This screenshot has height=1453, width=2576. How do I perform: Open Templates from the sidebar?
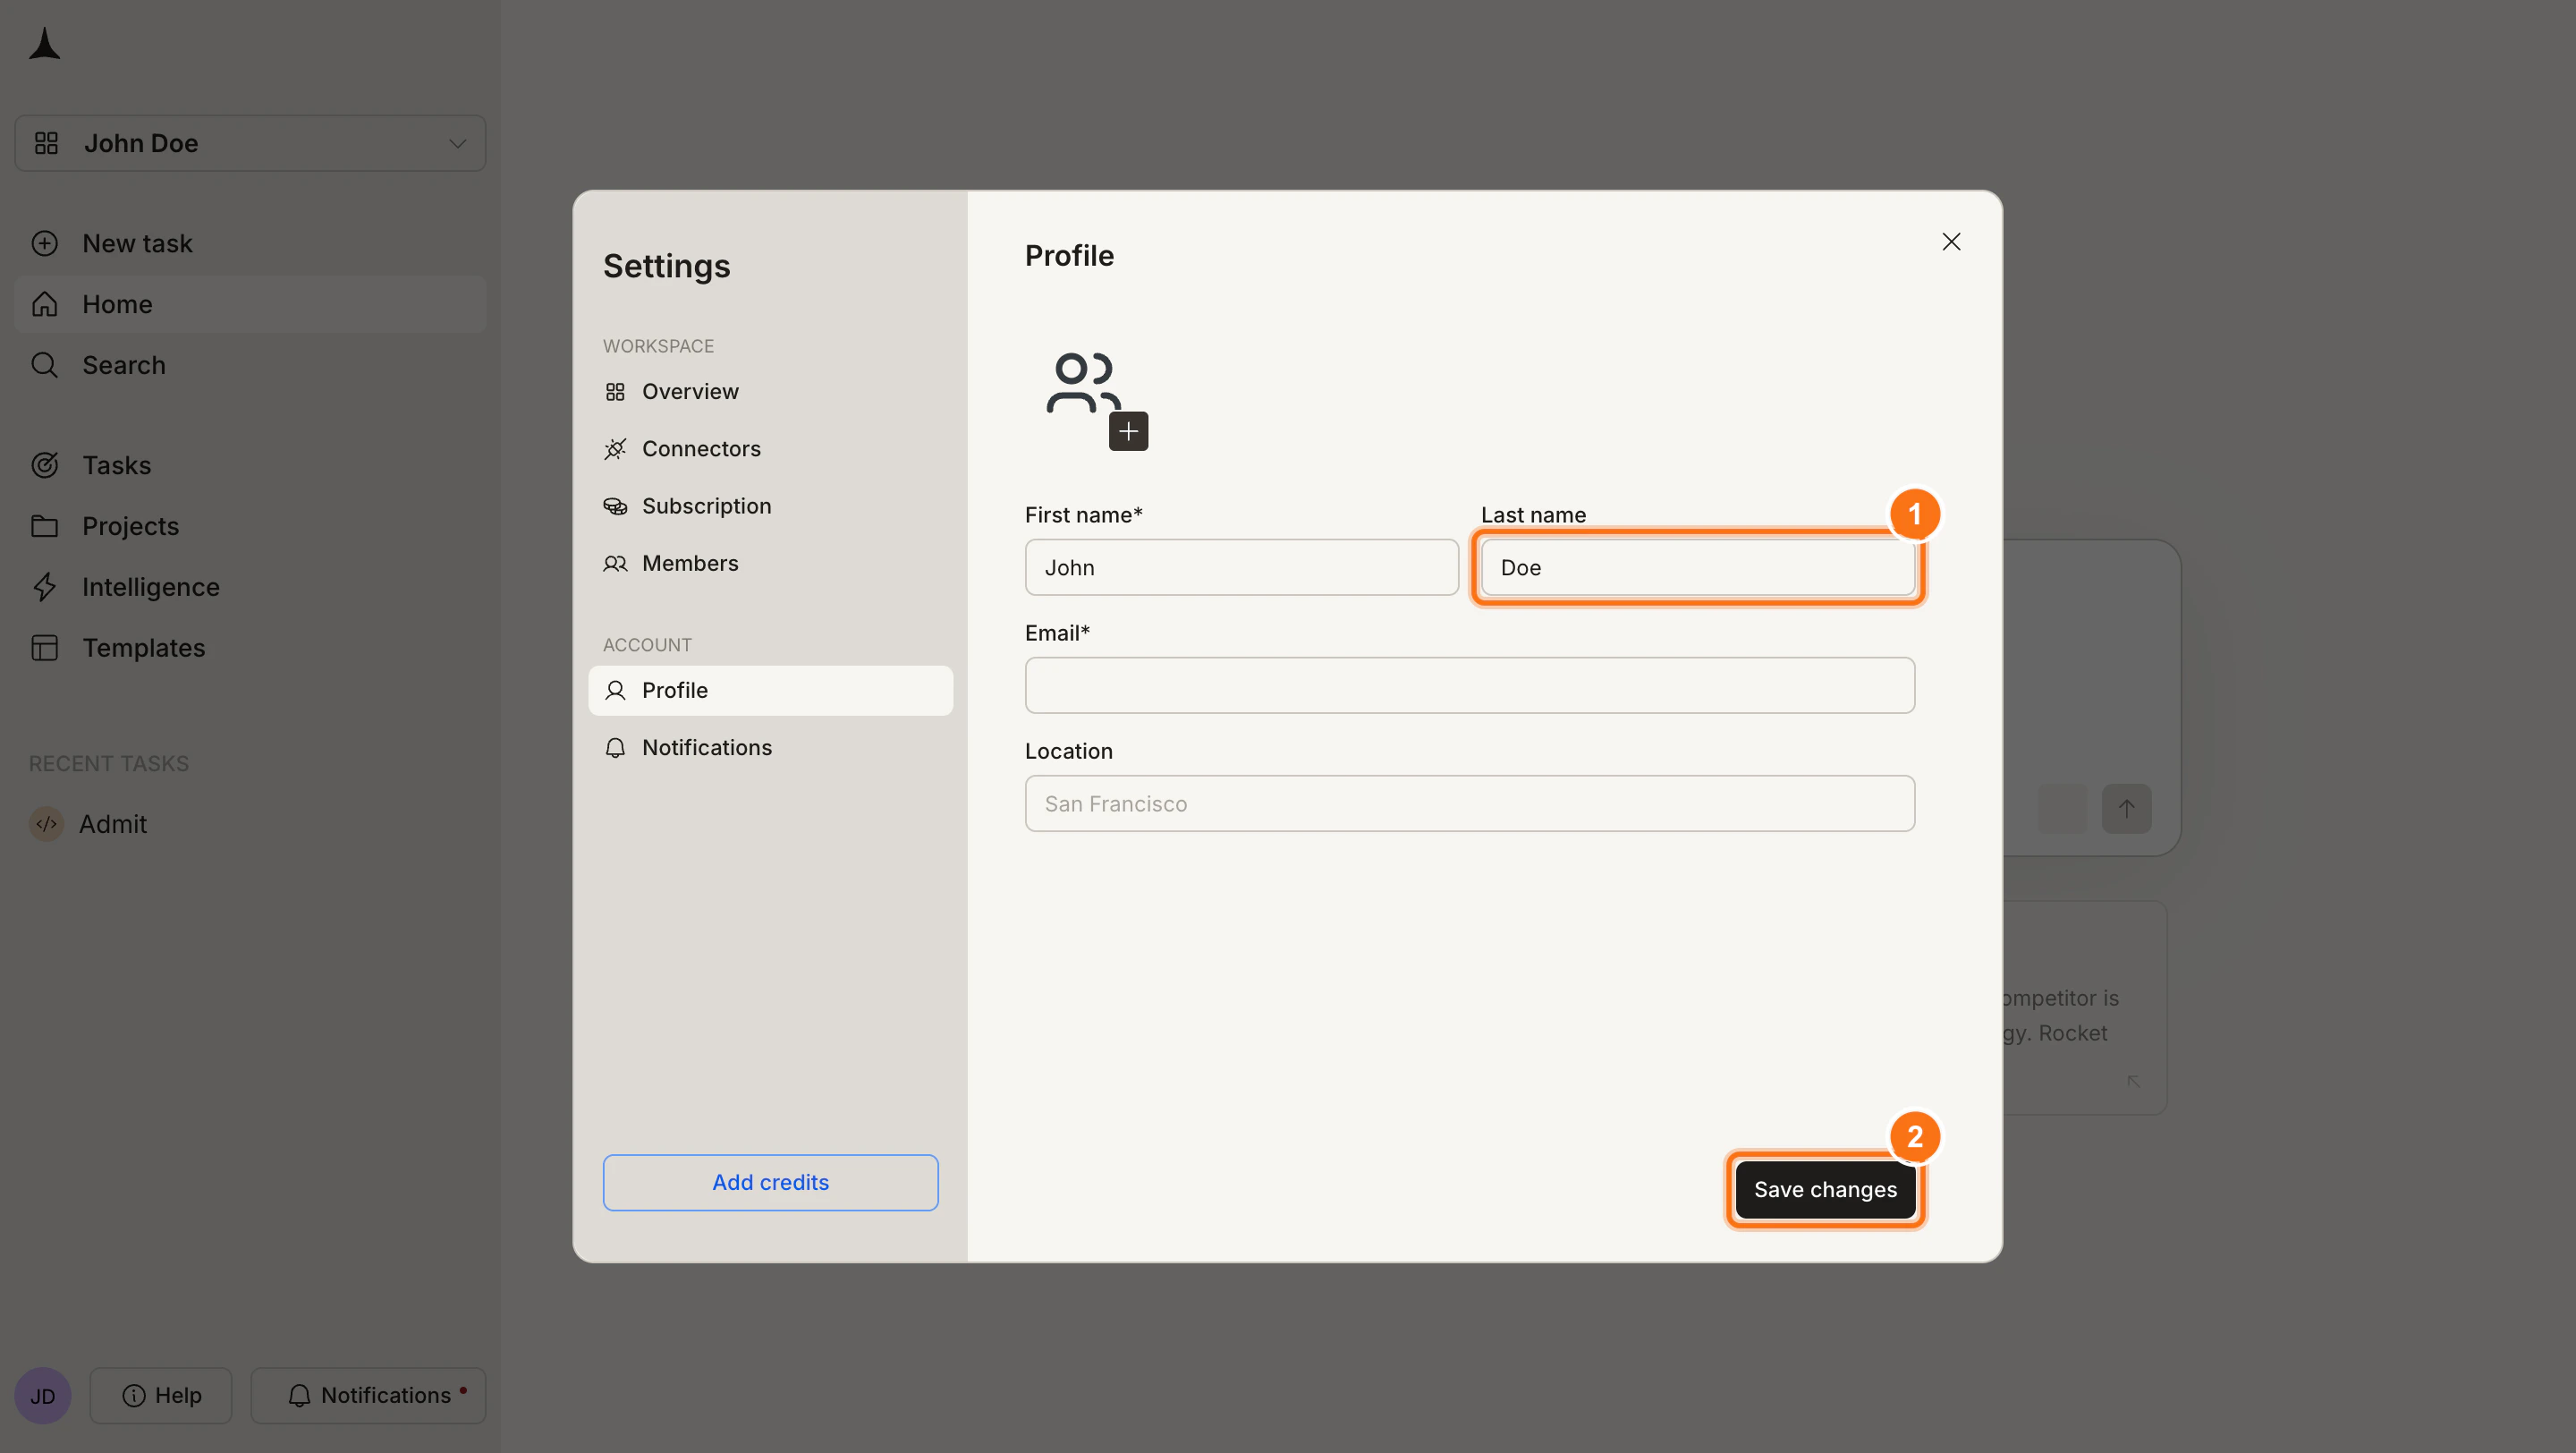(x=144, y=647)
